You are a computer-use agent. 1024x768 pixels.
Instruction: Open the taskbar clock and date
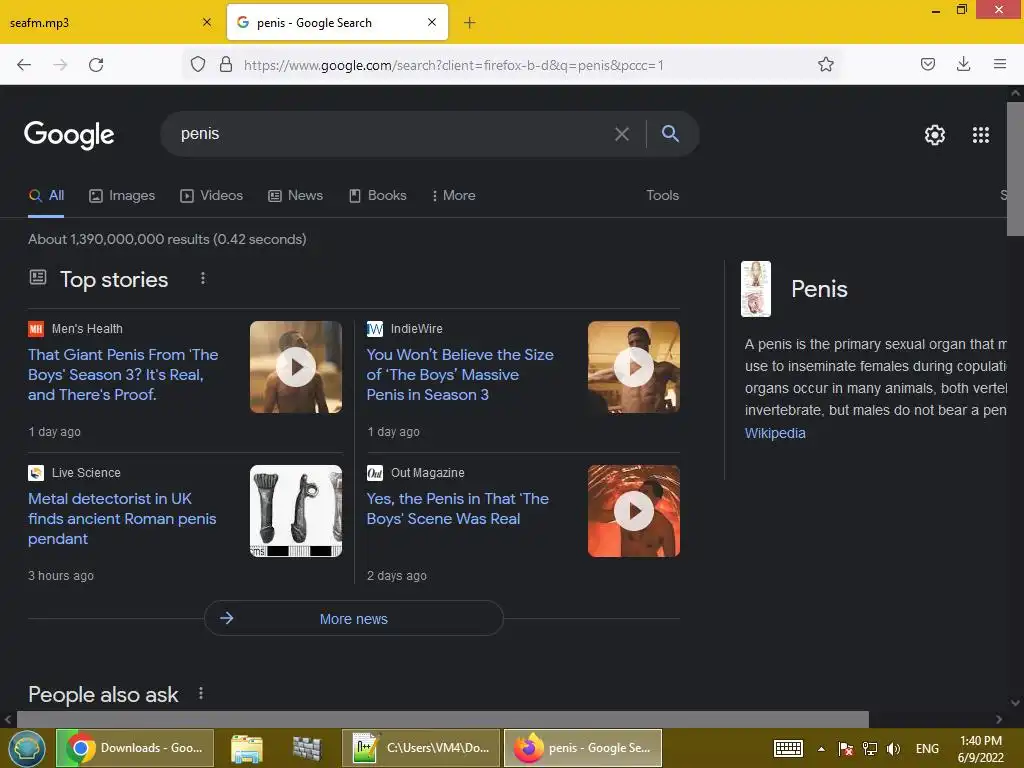[980, 749]
